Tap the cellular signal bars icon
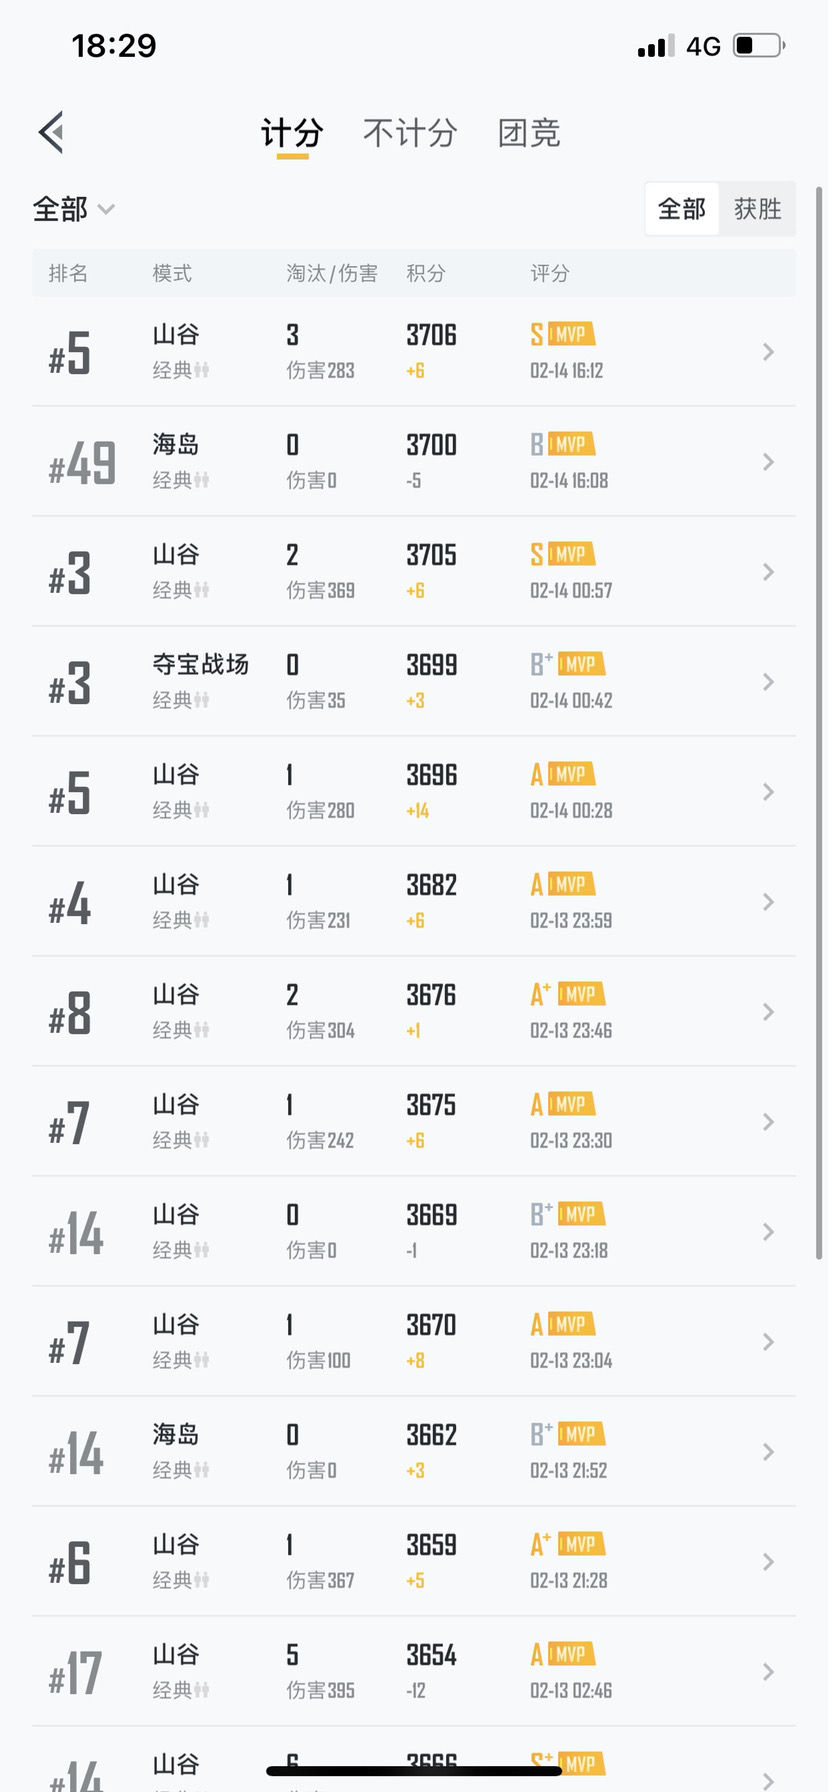Screen dimensions: 828x1792 (x=656, y=46)
